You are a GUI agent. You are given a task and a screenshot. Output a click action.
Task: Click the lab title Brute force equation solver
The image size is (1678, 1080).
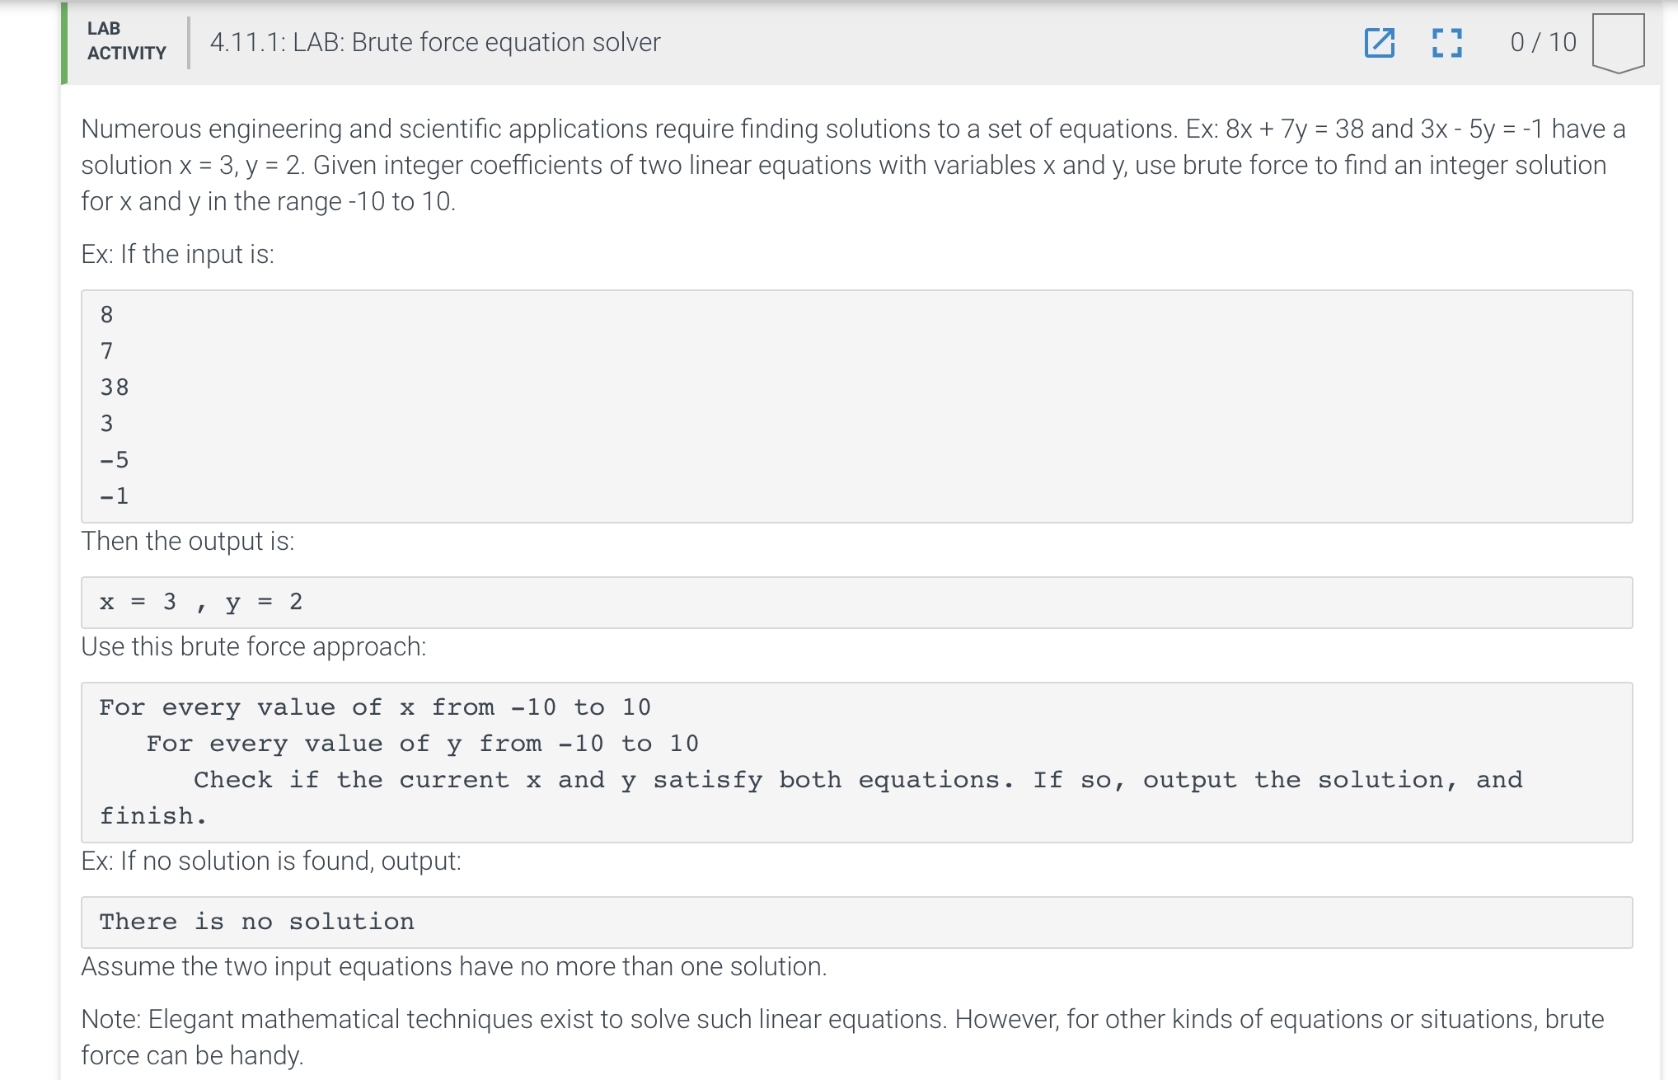click(435, 43)
